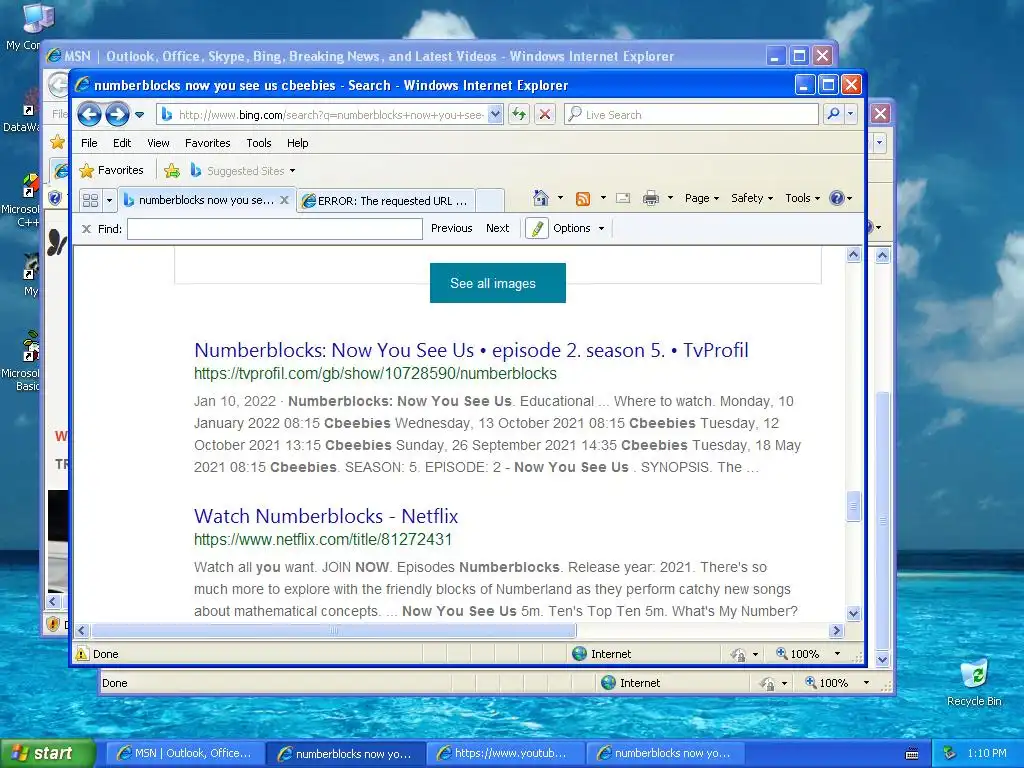Viewport: 1024px width, 768px height.
Task: Open the Safety command bar menu
Action: [752, 198]
